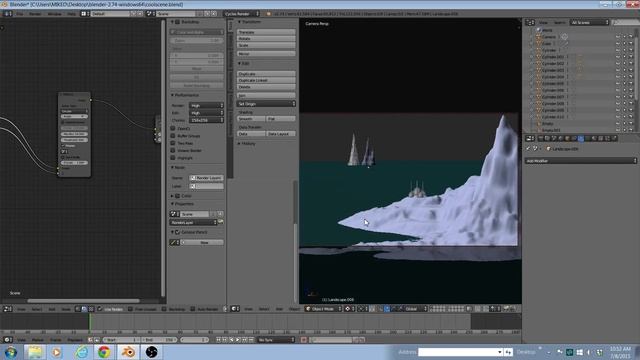The image size is (640, 360).
Task: Toggle the Buffer Groups checkbox
Action: point(173,136)
